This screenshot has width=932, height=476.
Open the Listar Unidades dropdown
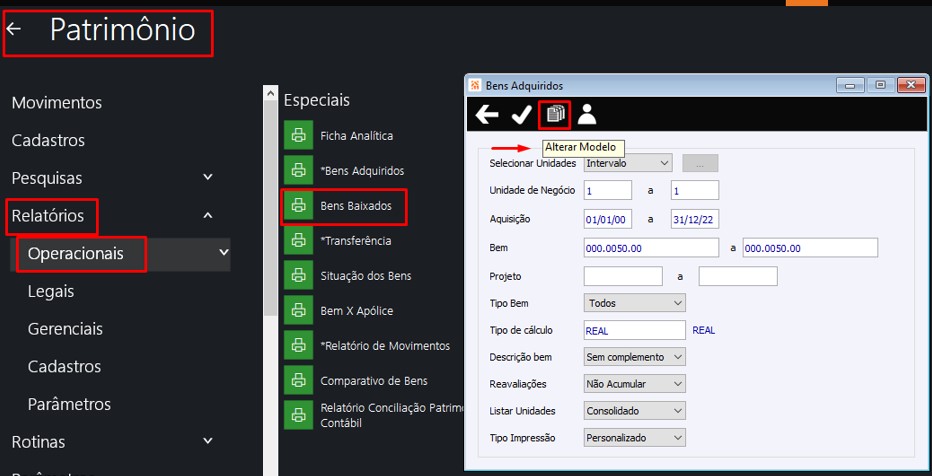[634, 411]
